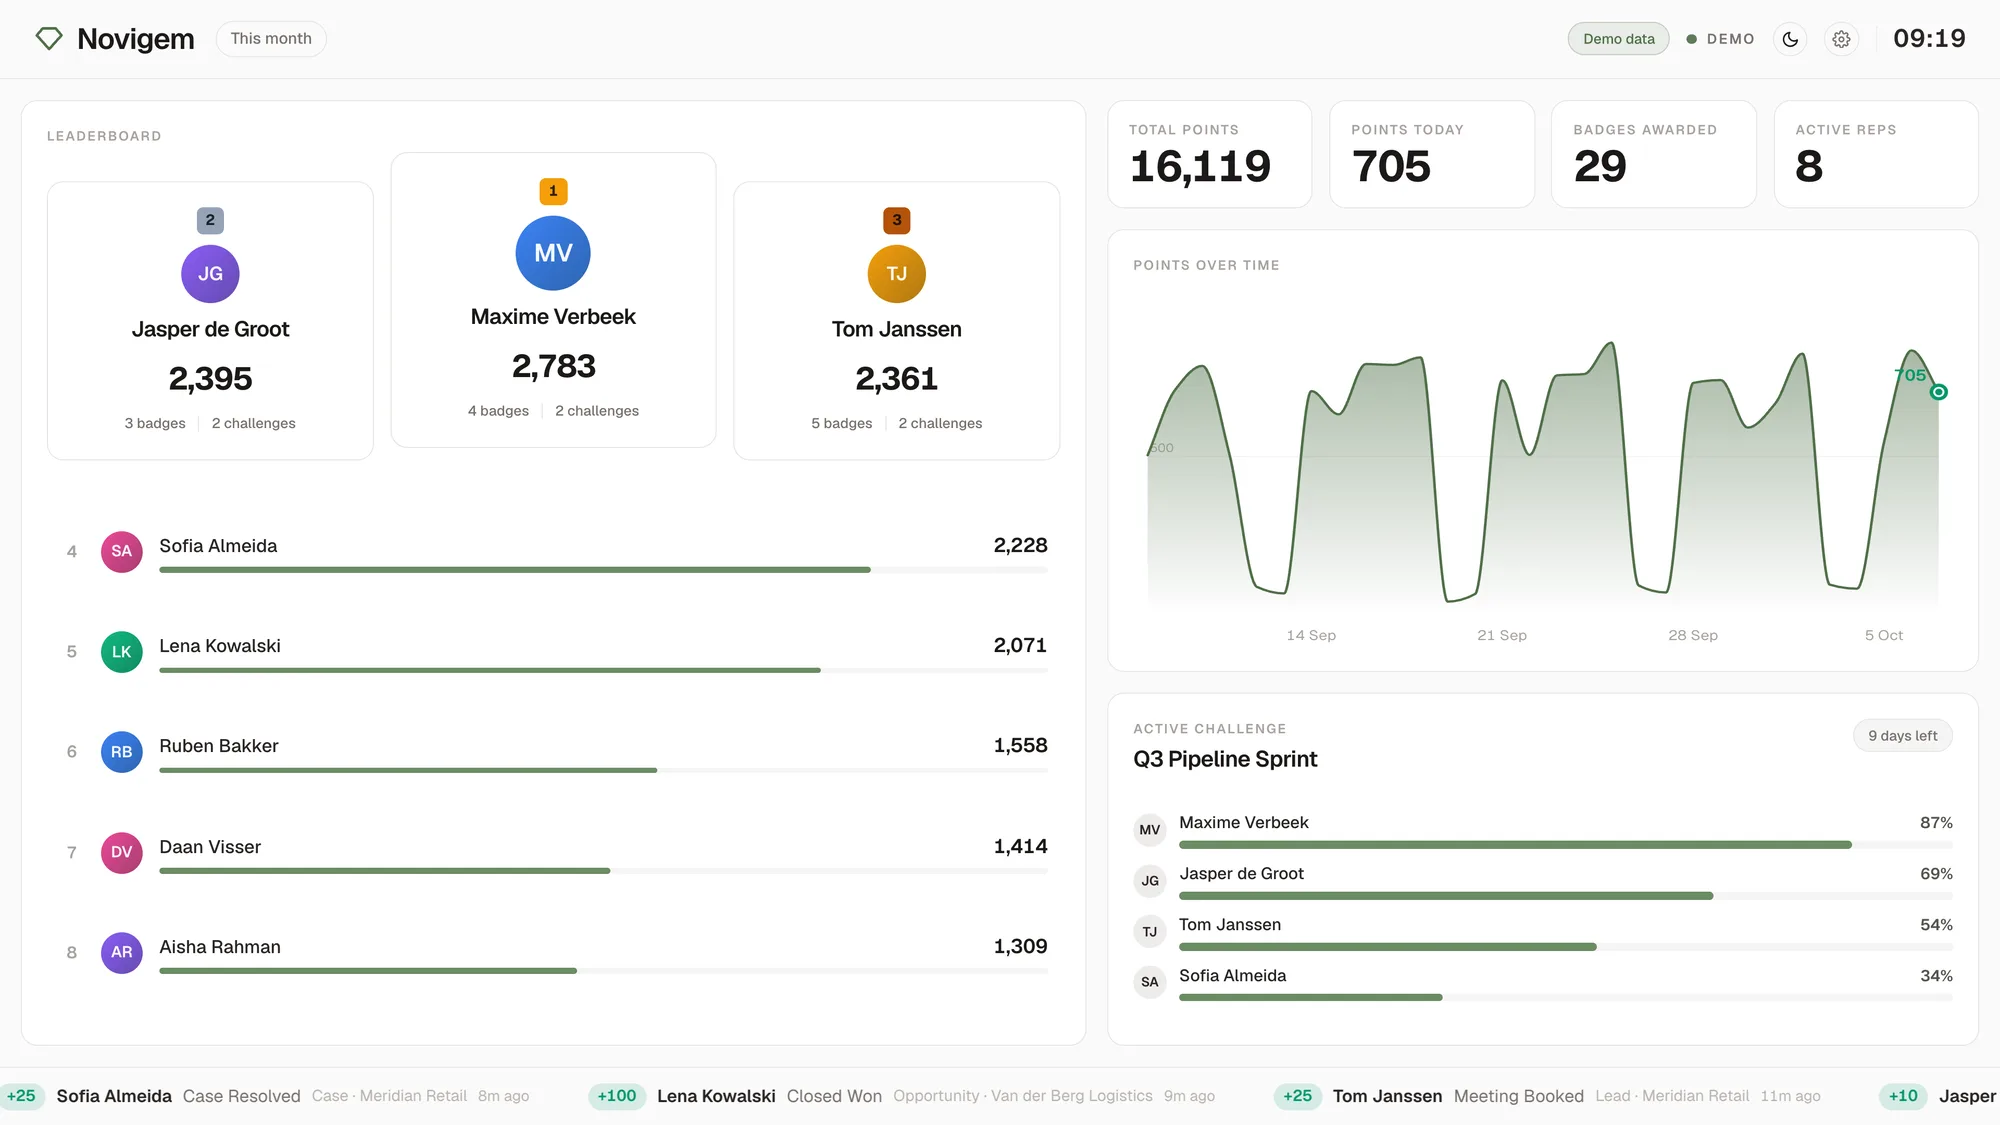Click the rank 2 silver badge

[x=210, y=220]
